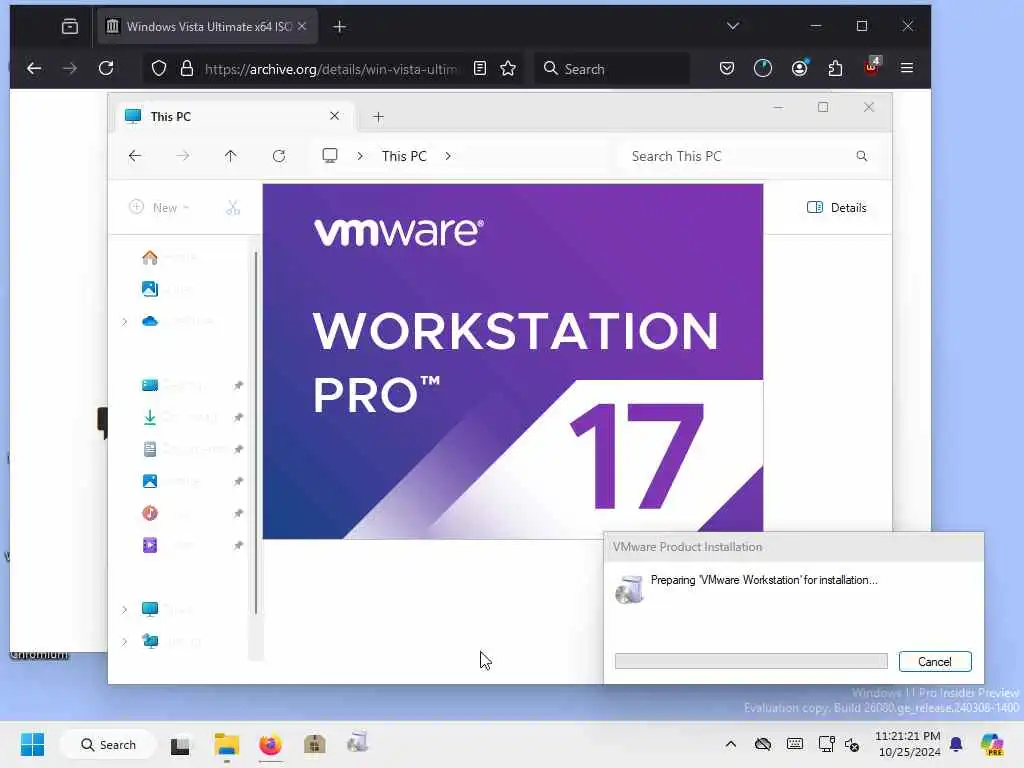The height and width of the screenshot is (768, 1024).
Task: Add a new File Explorer tab
Action: (378, 117)
